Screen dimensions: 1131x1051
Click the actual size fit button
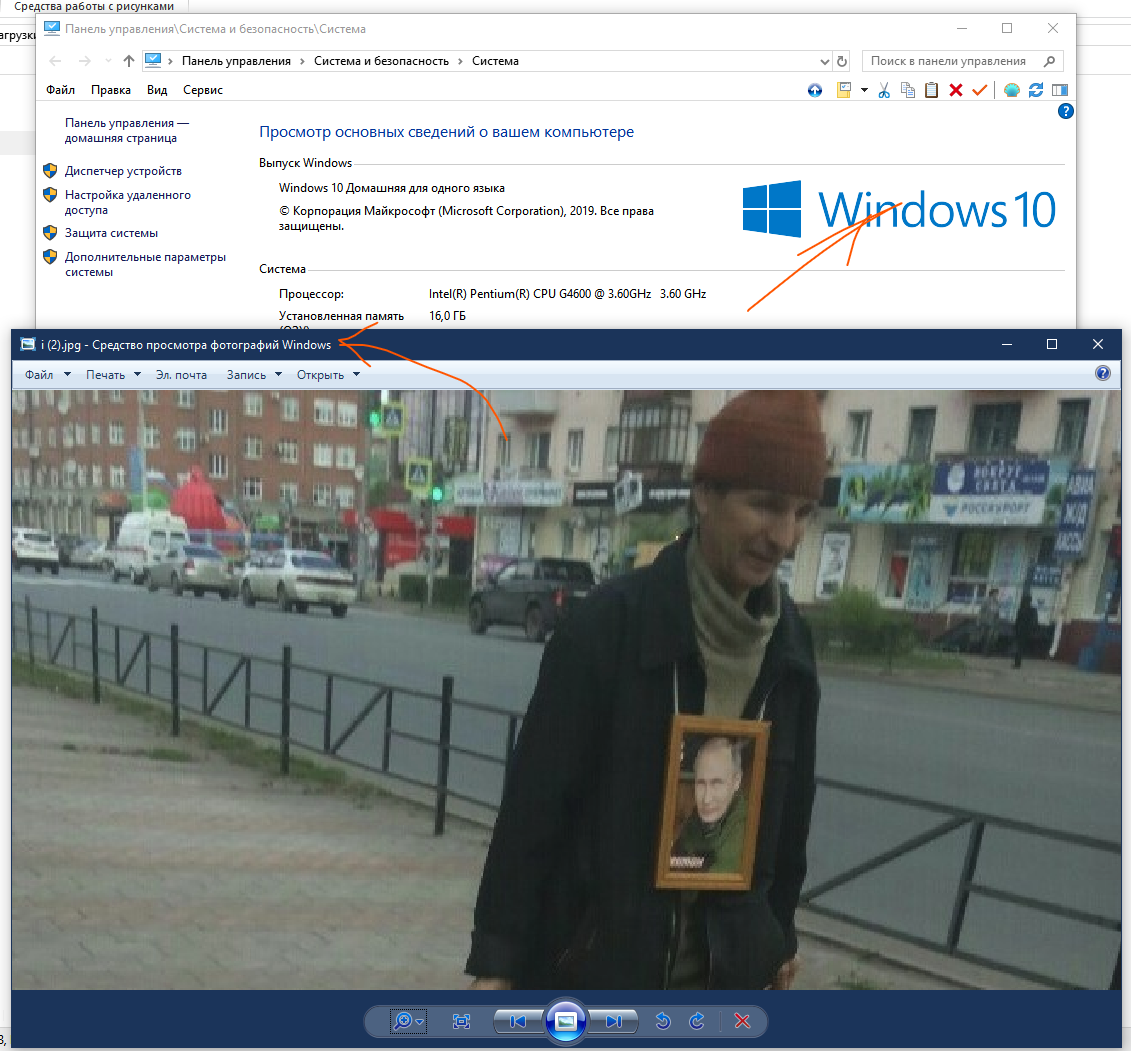point(461,1021)
